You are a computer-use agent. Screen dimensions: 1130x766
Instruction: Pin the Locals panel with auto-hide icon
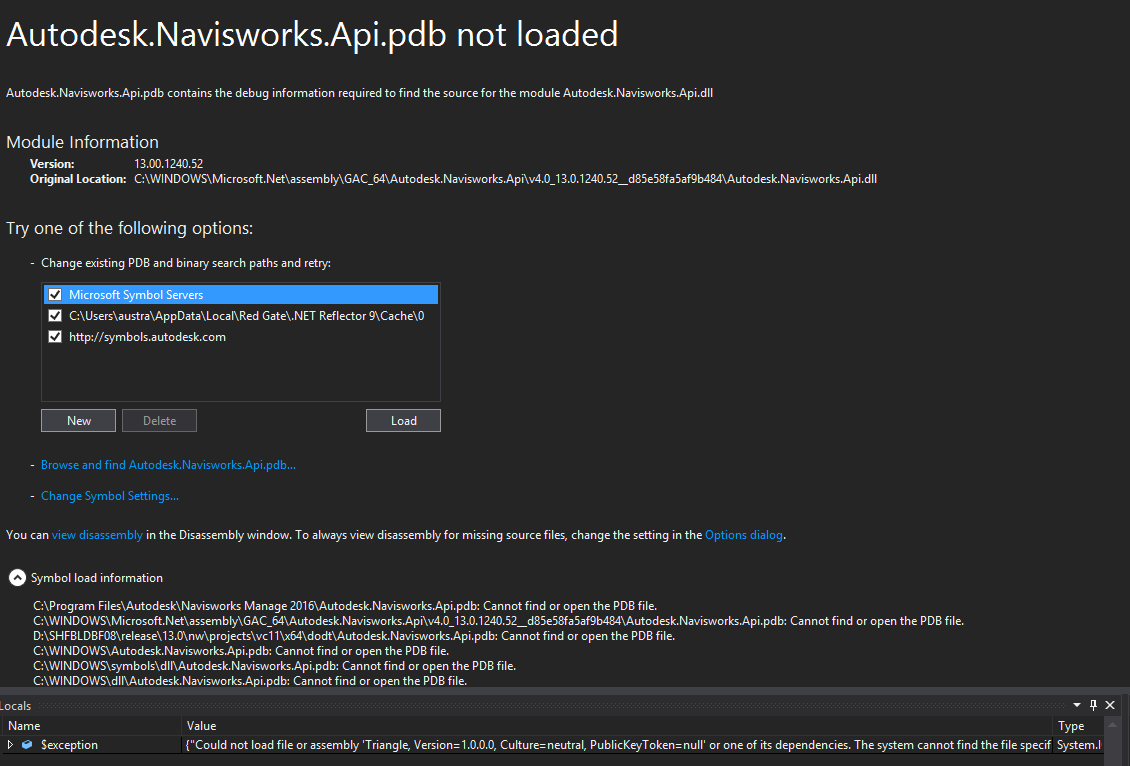click(1093, 705)
